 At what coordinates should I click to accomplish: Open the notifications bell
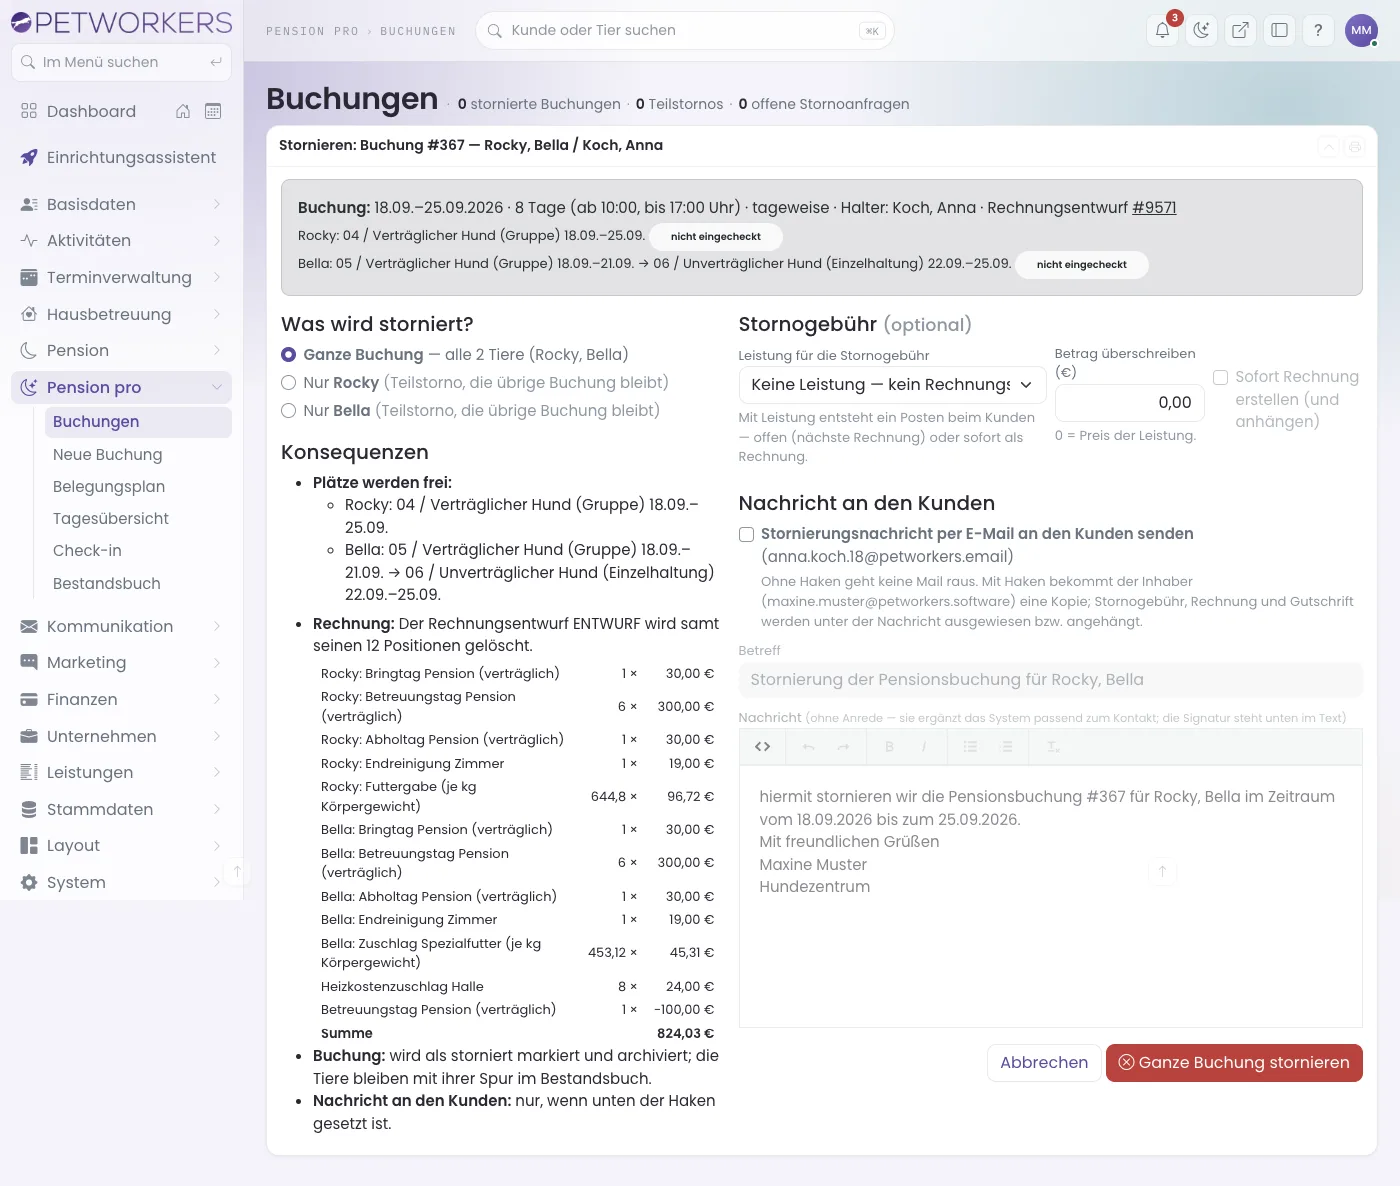click(x=1163, y=30)
